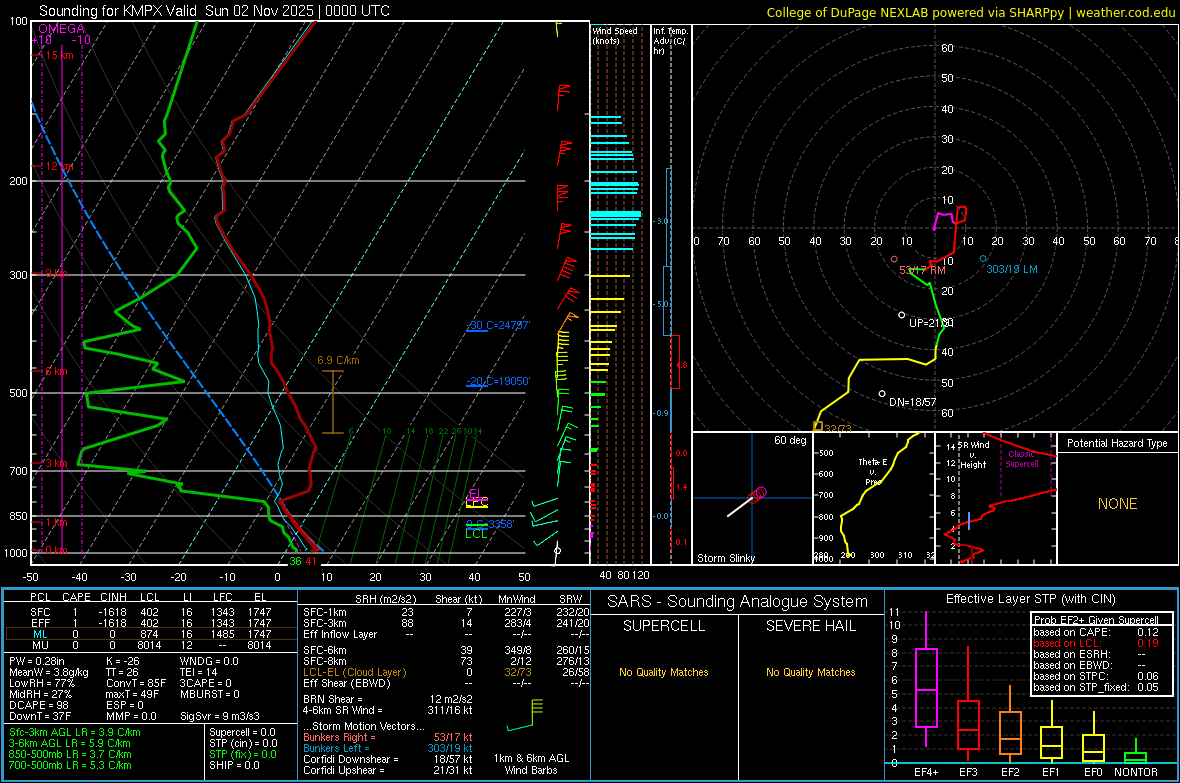Screen dimensions: 1180x783
Task: Click the '-30 C=24797' height label
Action: [x=498, y=325]
